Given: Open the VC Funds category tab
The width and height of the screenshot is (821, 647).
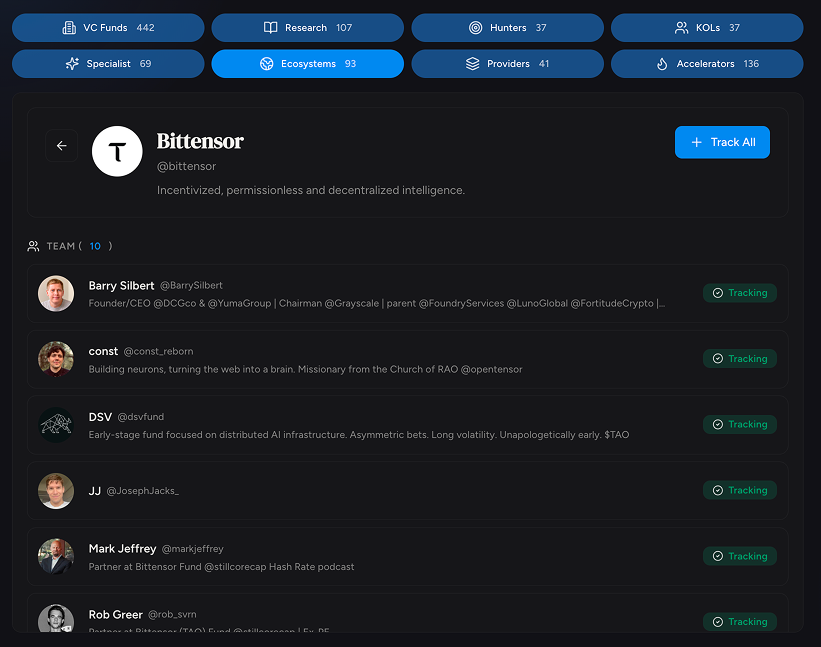Looking at the screenshot, I should click(108, 28).
